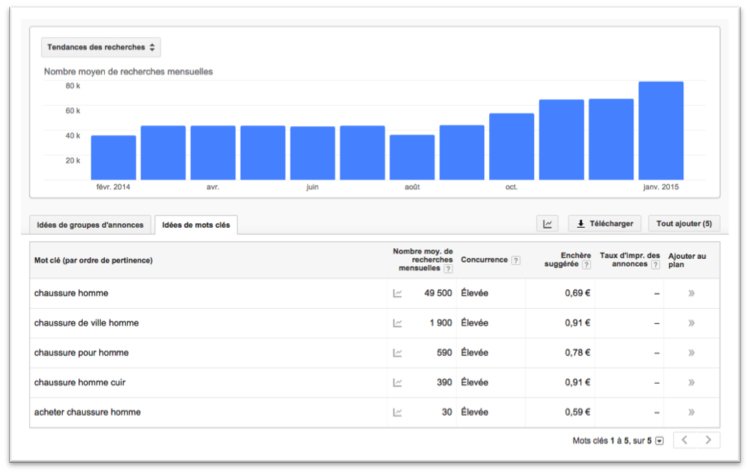The image size is (750, 474).
Task: Go to previous page of keywords
Action: [685, 440]
